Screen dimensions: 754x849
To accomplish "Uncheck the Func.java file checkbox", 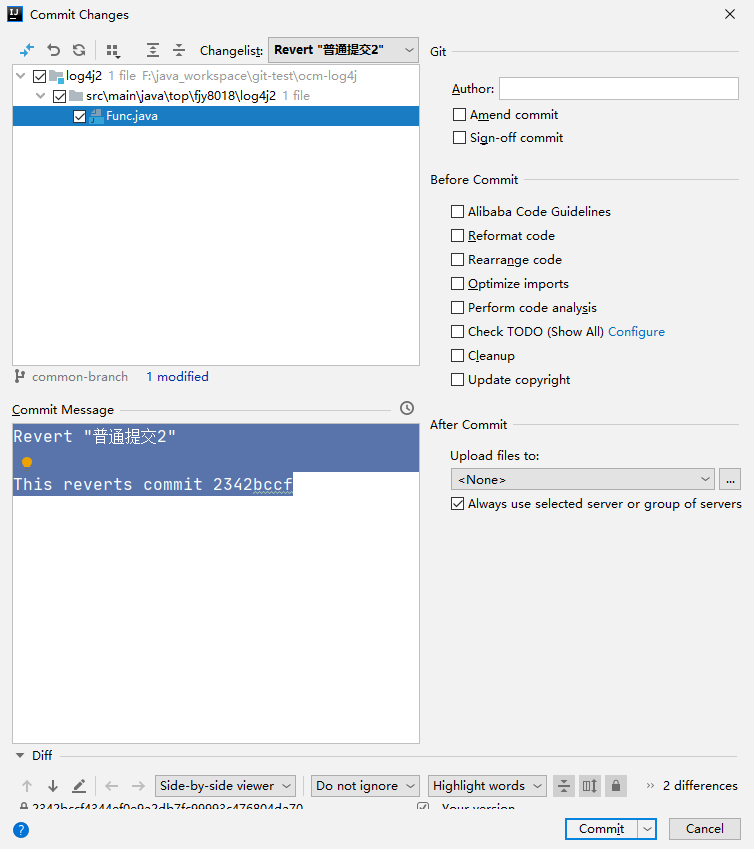I will 80,116.
